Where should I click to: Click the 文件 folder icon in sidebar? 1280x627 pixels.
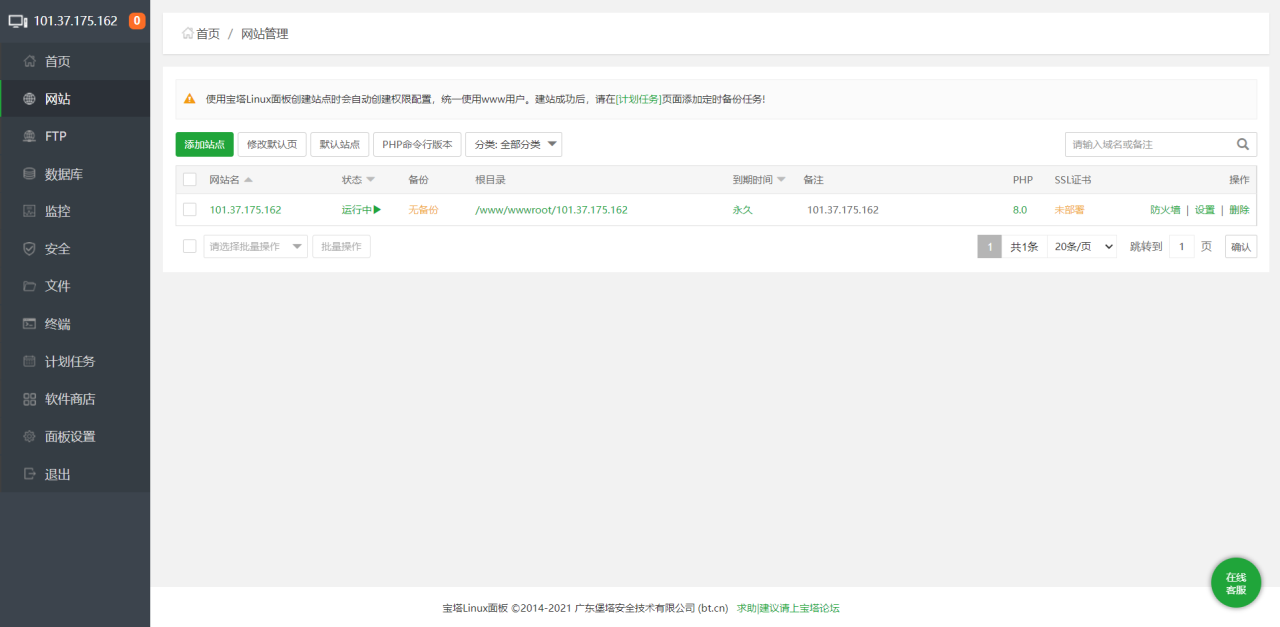point(29,286)
